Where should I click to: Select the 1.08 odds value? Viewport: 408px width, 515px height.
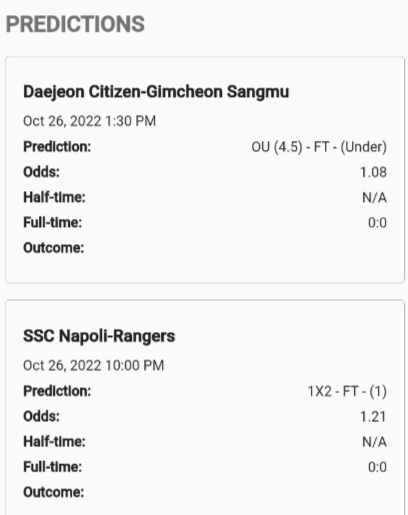[x=373, y=172]
